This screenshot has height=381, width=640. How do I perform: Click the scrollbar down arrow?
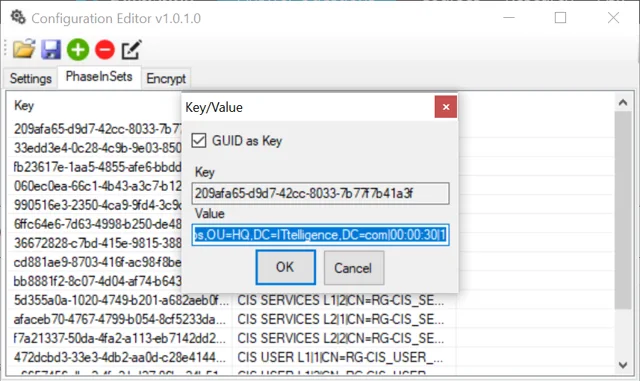coord(623,365)
